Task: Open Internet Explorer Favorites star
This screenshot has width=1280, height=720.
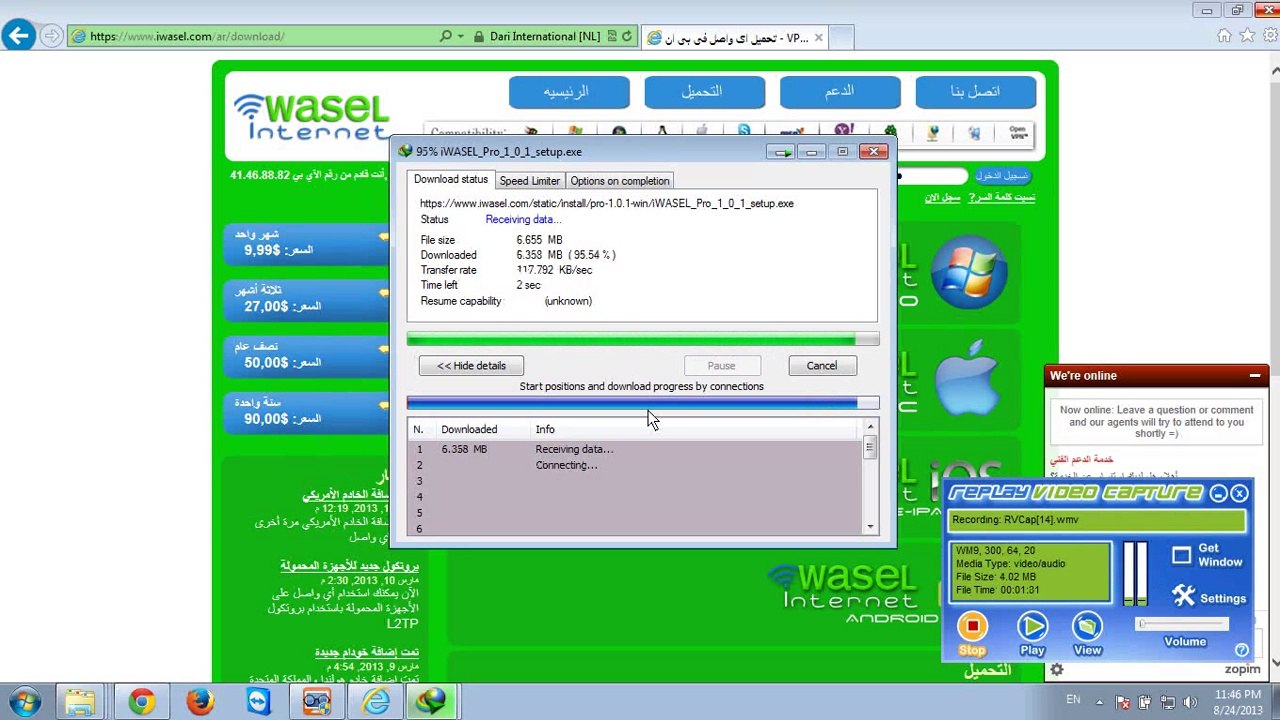Action: [1247, 36]
